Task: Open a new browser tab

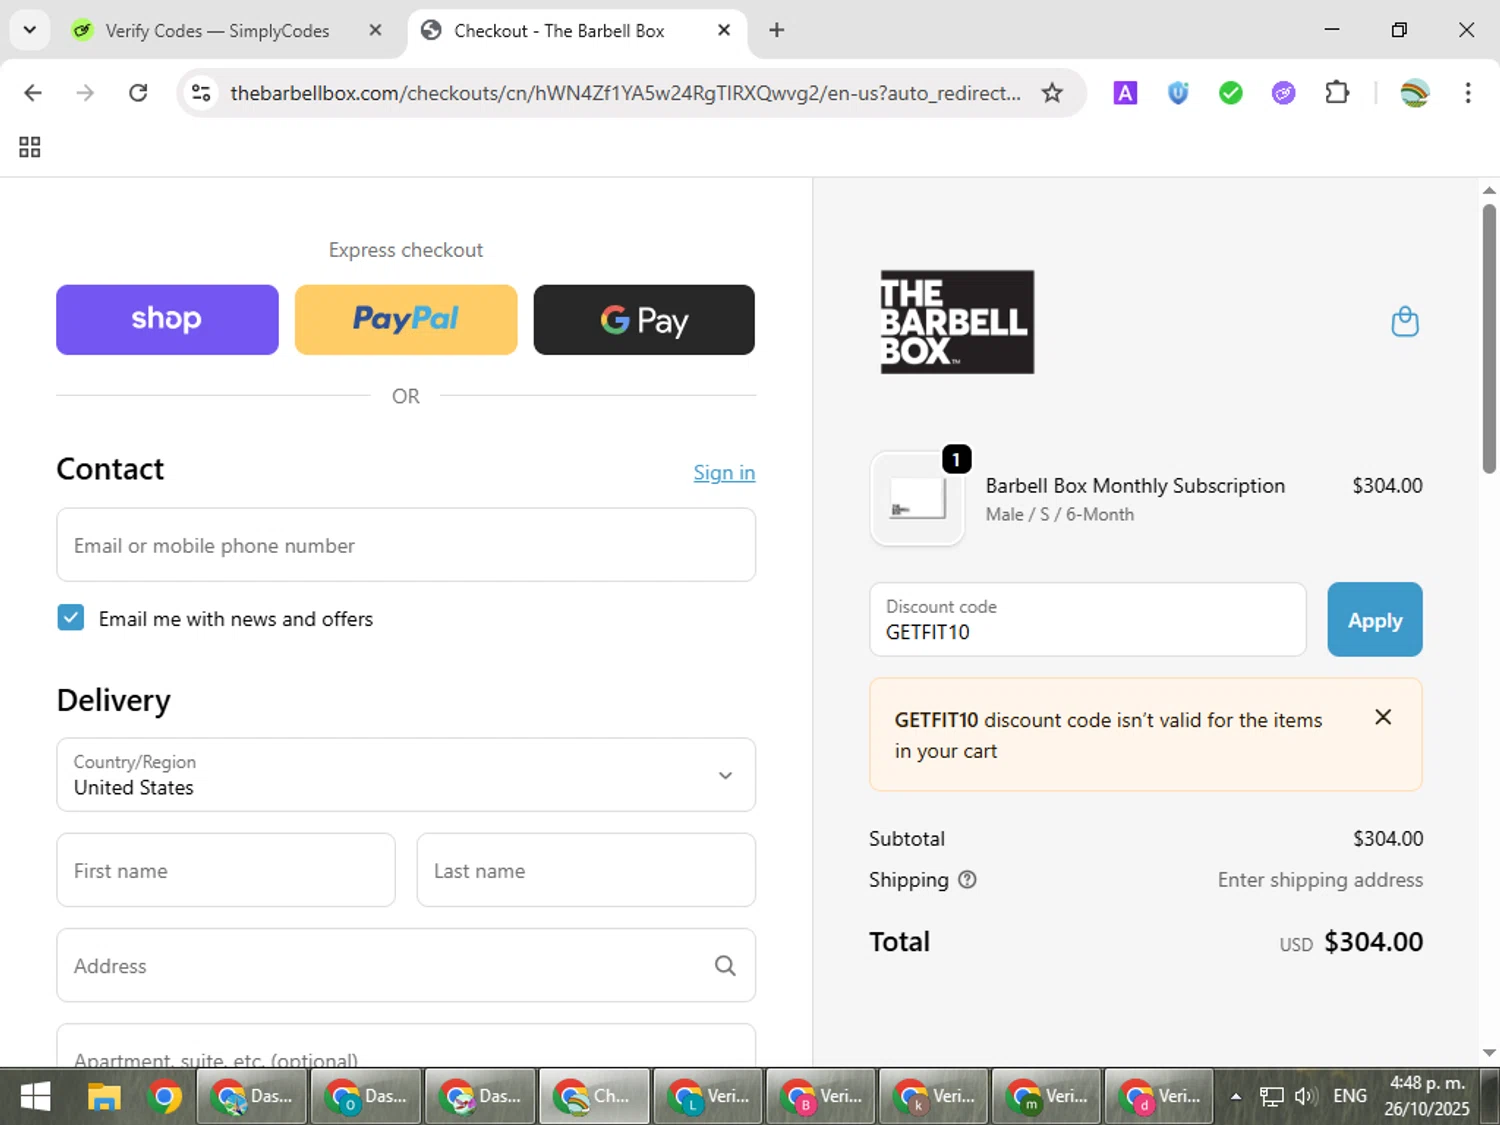Action: 777,30
